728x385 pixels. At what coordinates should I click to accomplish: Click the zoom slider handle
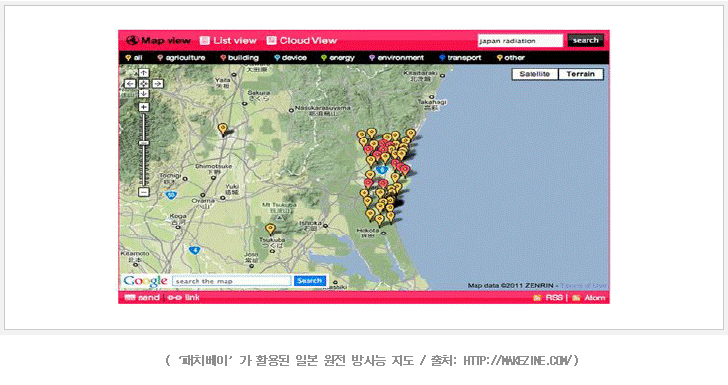144,144
